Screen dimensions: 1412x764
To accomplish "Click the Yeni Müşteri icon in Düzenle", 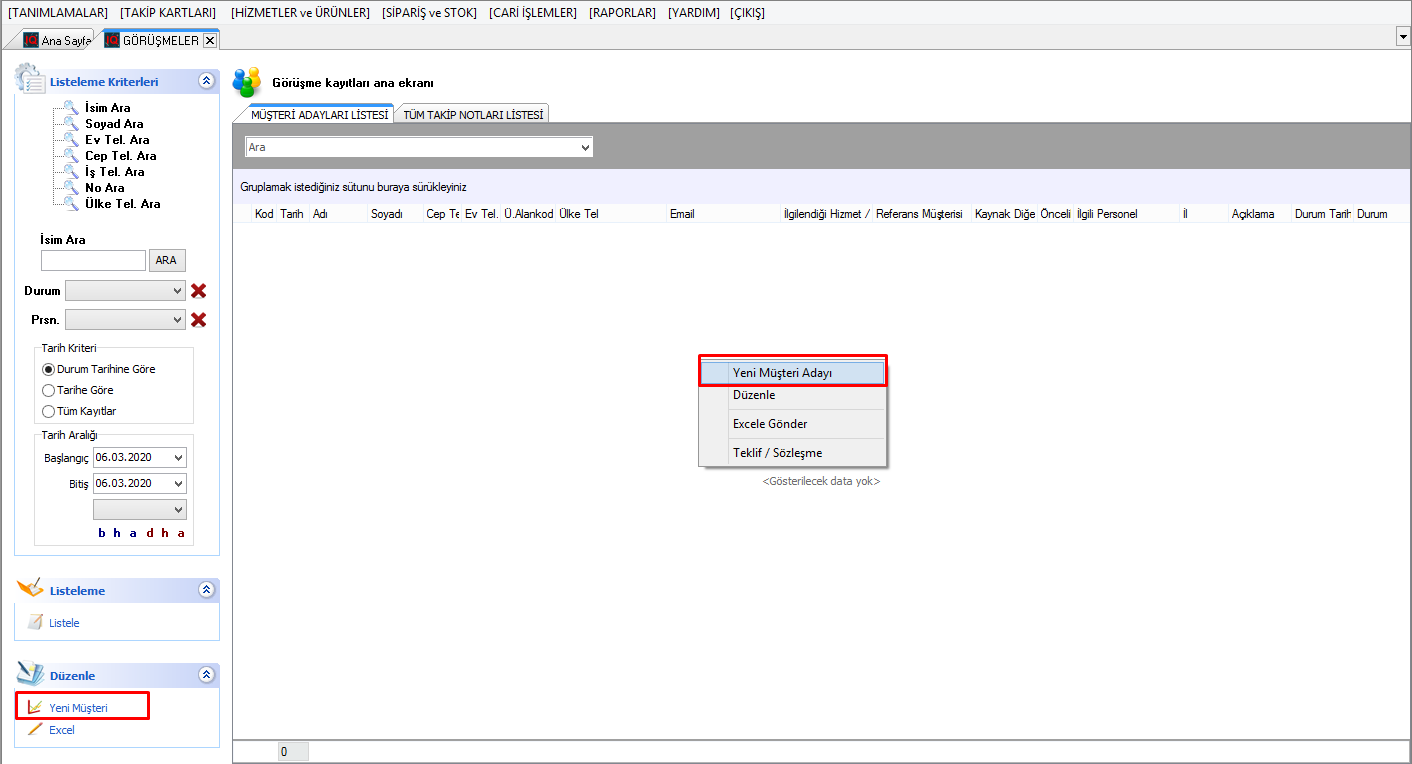I will [x=35, y=708].
